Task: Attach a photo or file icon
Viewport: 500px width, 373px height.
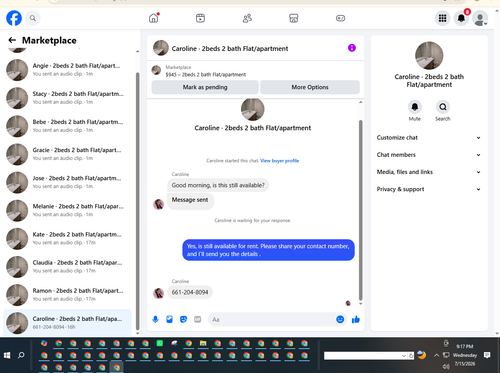Action: pyautogui.click(x=169, y=320)
